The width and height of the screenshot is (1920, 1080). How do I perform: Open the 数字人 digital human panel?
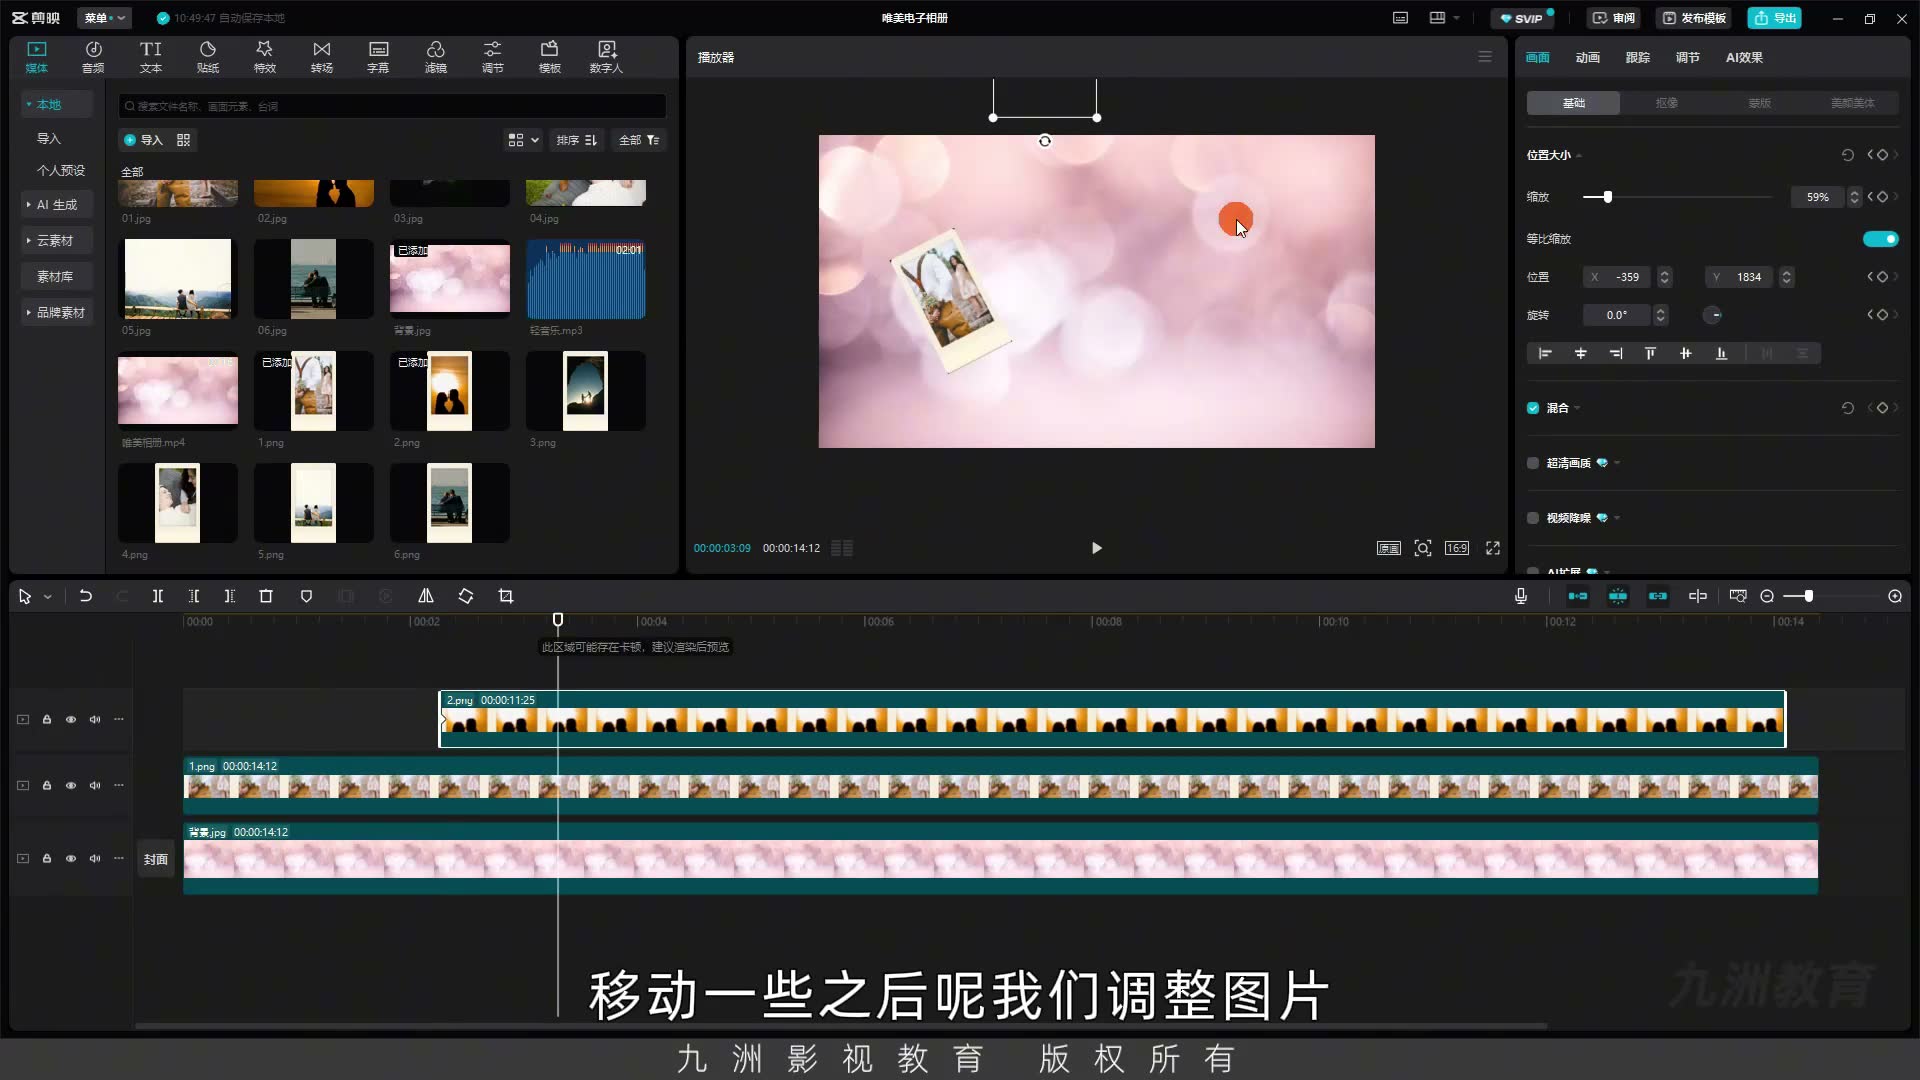click(606, 57)
